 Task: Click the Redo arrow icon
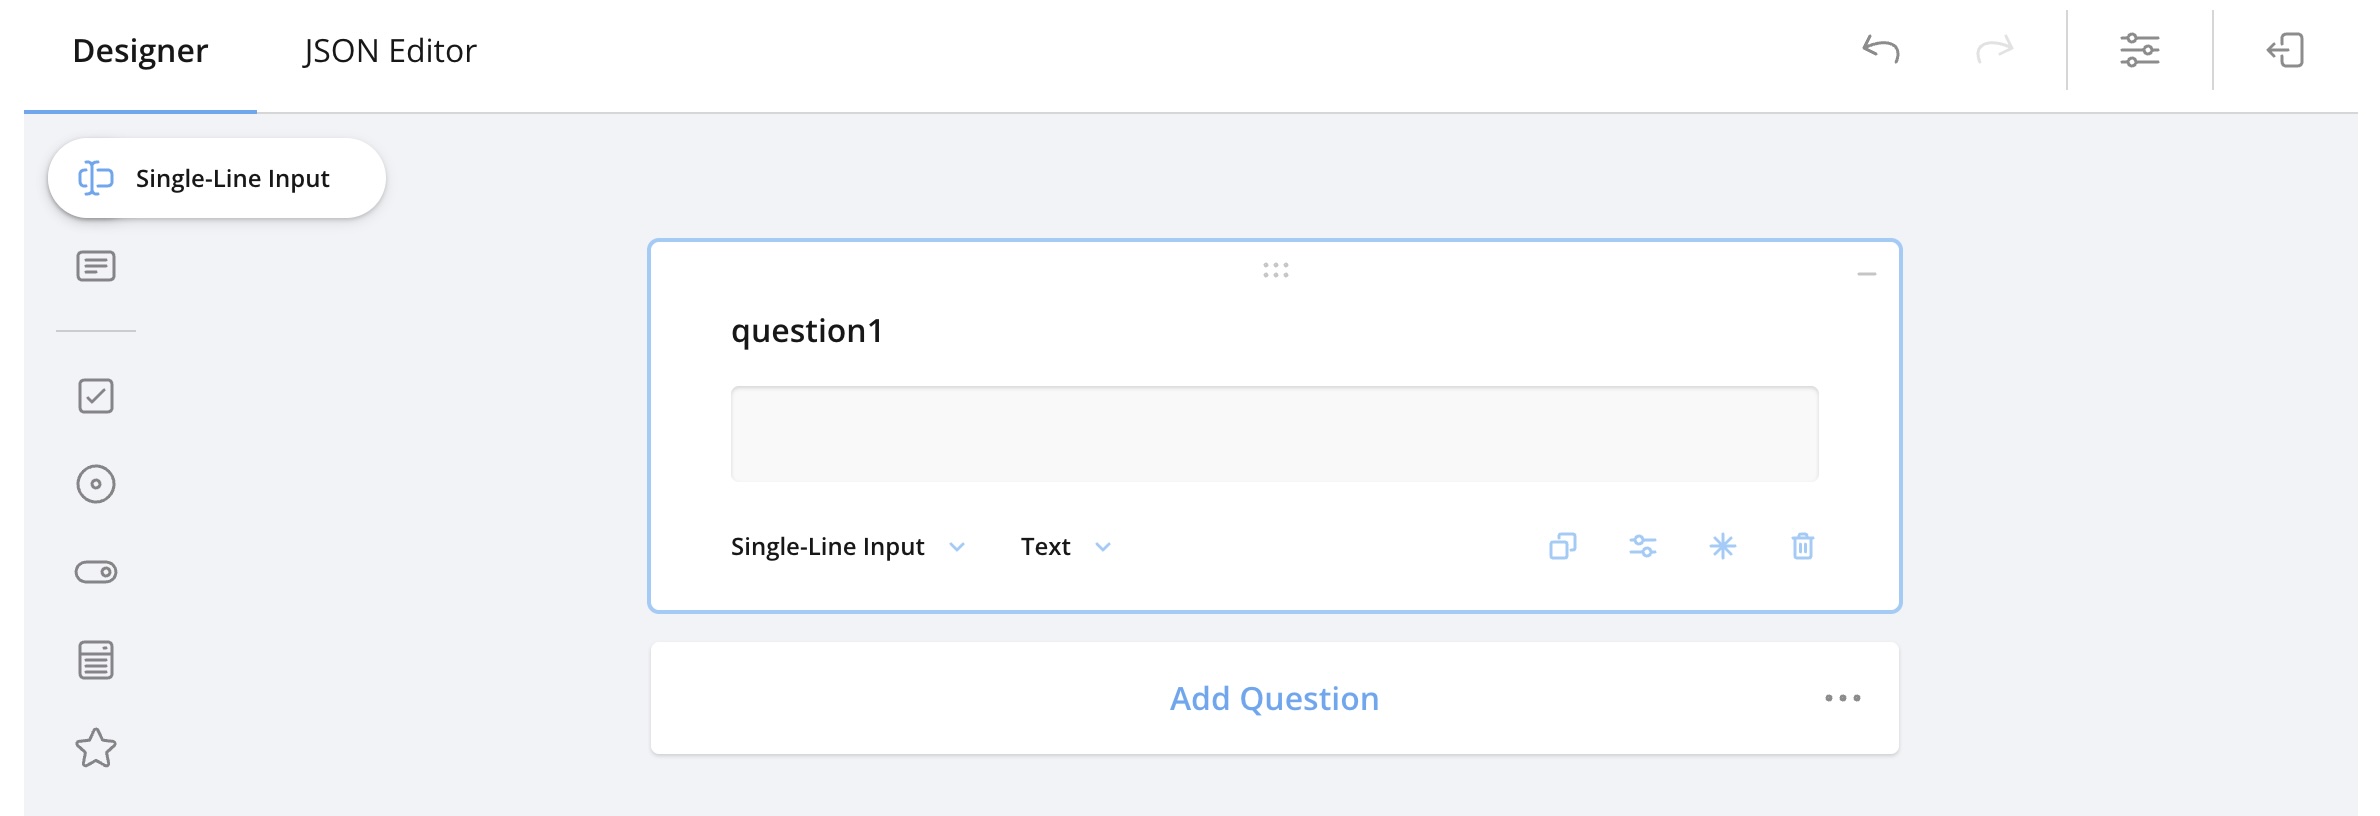tap(1994, 49)
